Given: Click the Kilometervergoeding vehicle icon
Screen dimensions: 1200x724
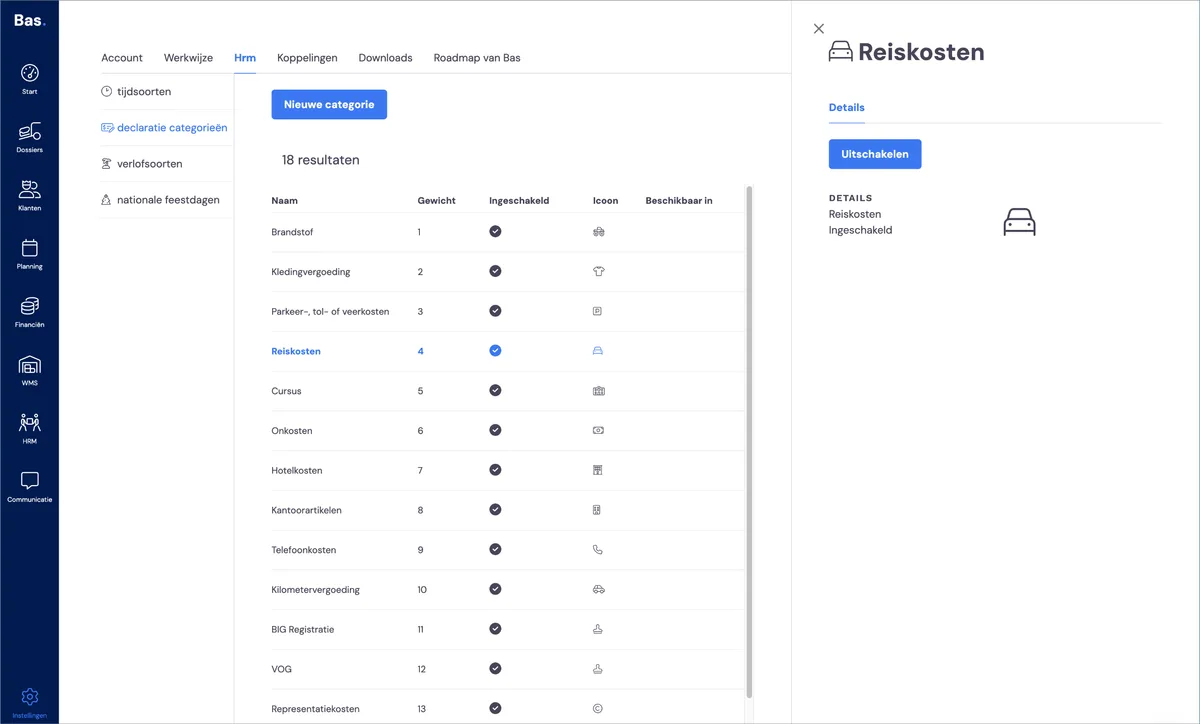Looking at the screenshot, I should click(598, 589).
